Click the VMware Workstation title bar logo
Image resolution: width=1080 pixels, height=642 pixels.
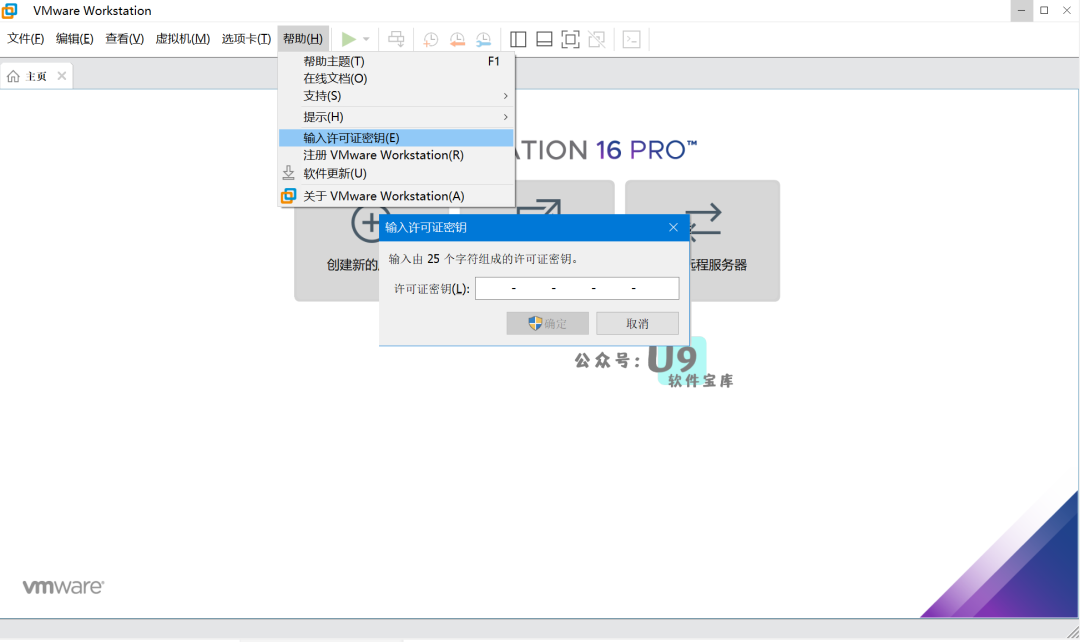(10, 10)
